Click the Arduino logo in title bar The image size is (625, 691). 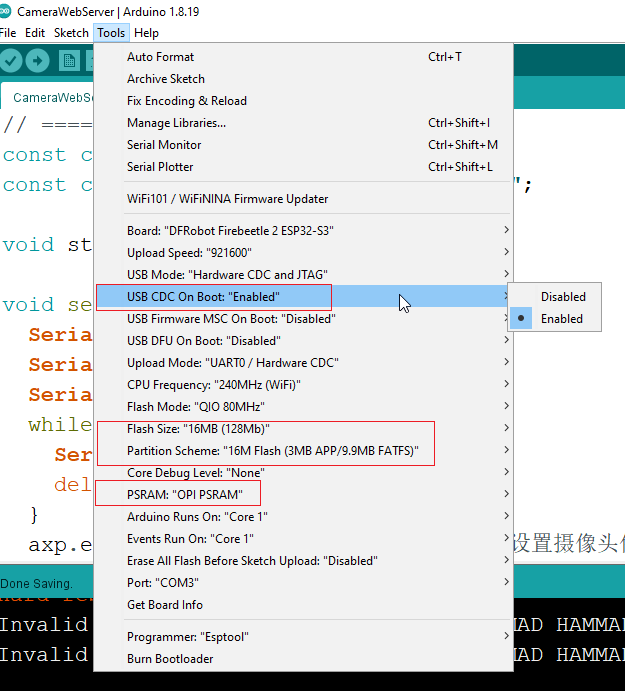pyautogui.click(x=5, y=11)
